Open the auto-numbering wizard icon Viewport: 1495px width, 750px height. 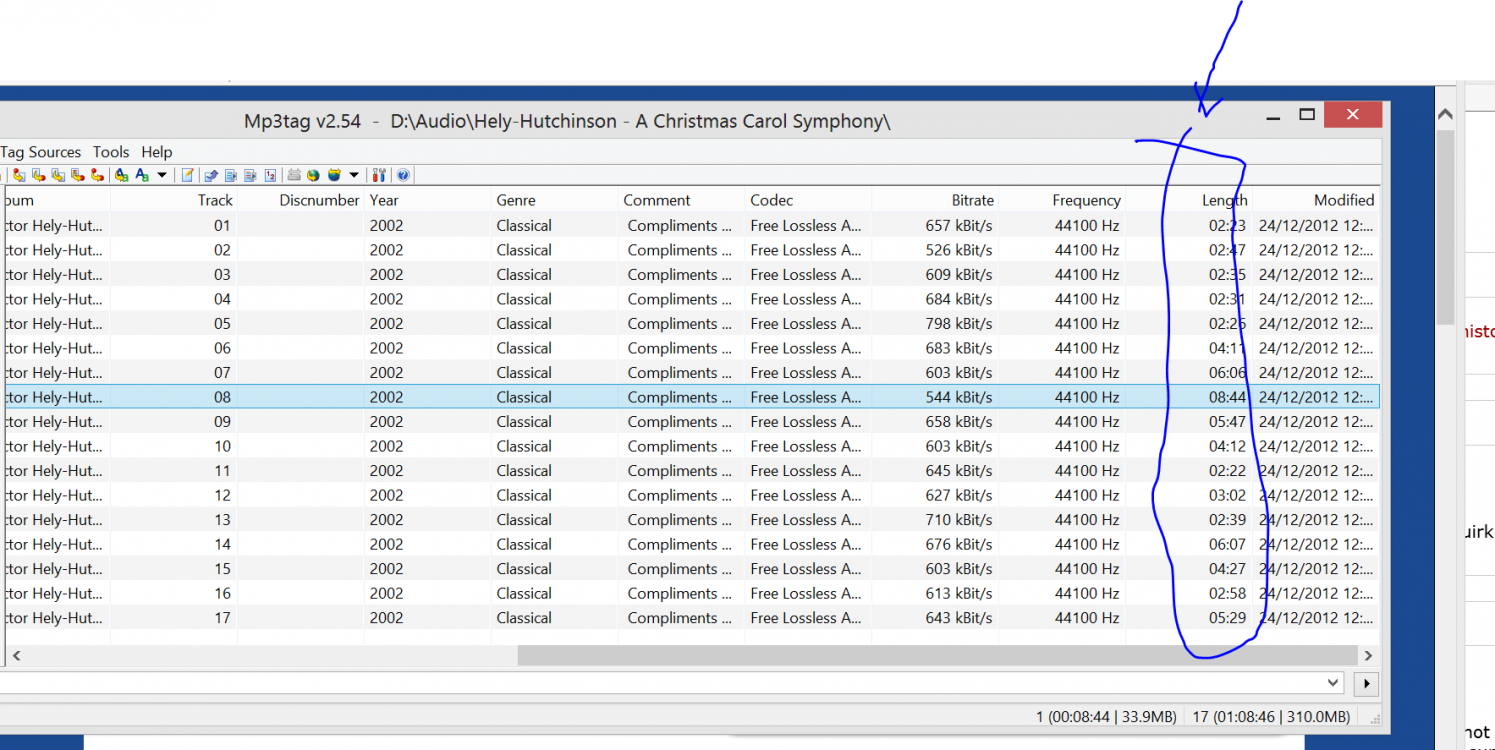point(270,175)
